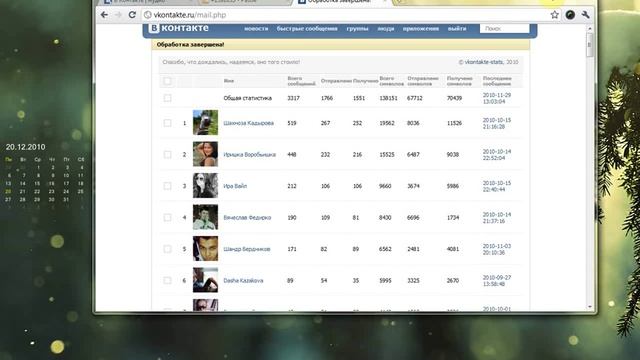The image size is (640, 360).
Task: Click the browser Back arrow
Action: tap(104, 15)
